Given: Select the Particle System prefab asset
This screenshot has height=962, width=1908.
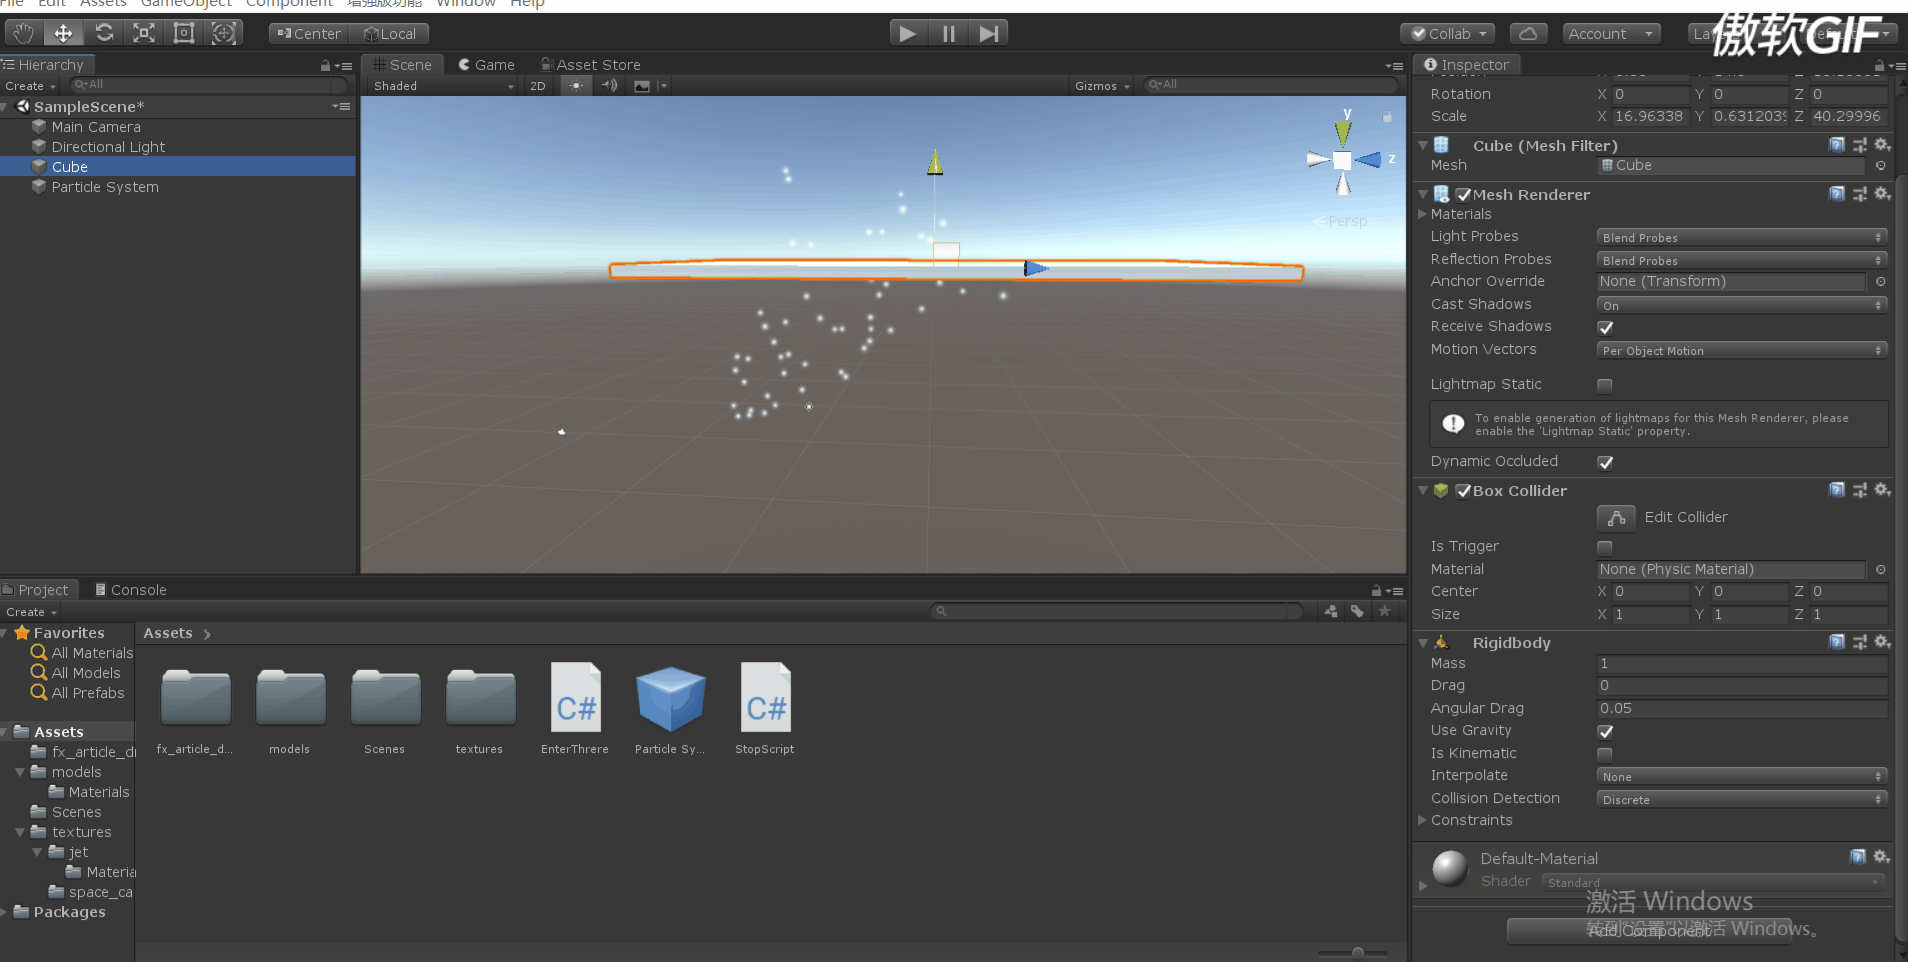Looking at the screenshot, I should click(670, 708).
